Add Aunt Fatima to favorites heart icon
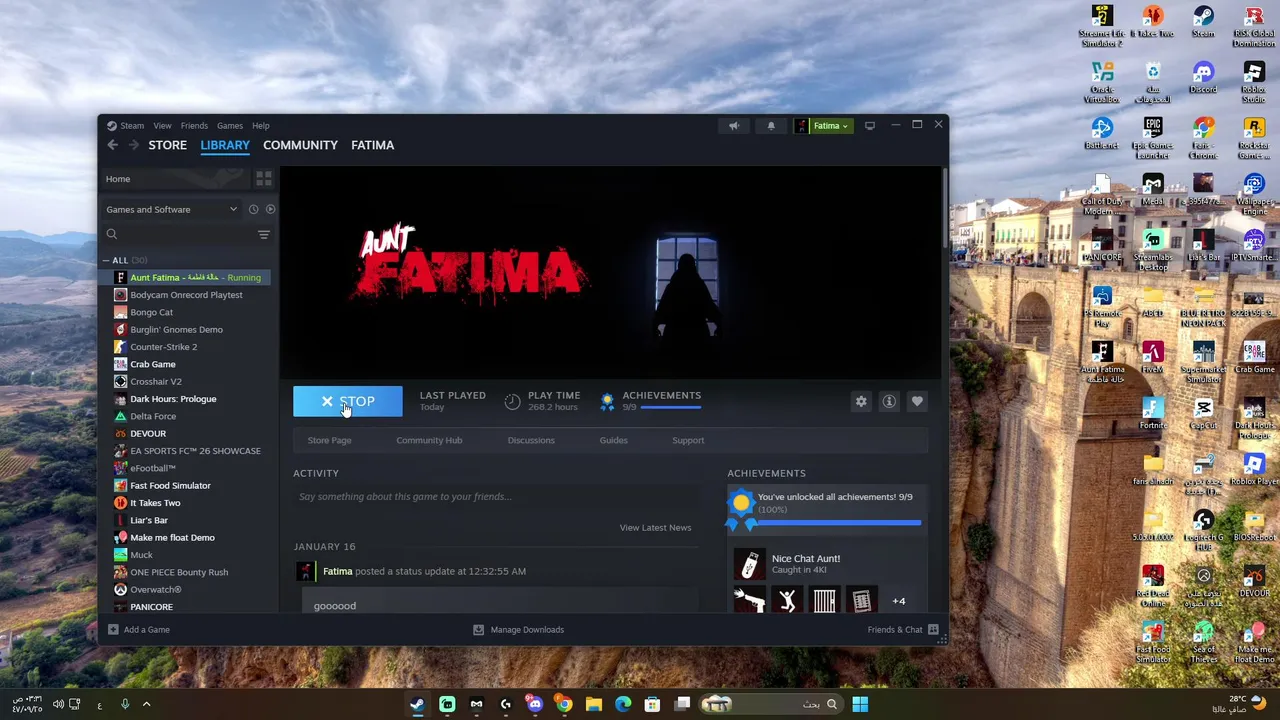Screen dimensions: 1280x720 coord(917,401)
